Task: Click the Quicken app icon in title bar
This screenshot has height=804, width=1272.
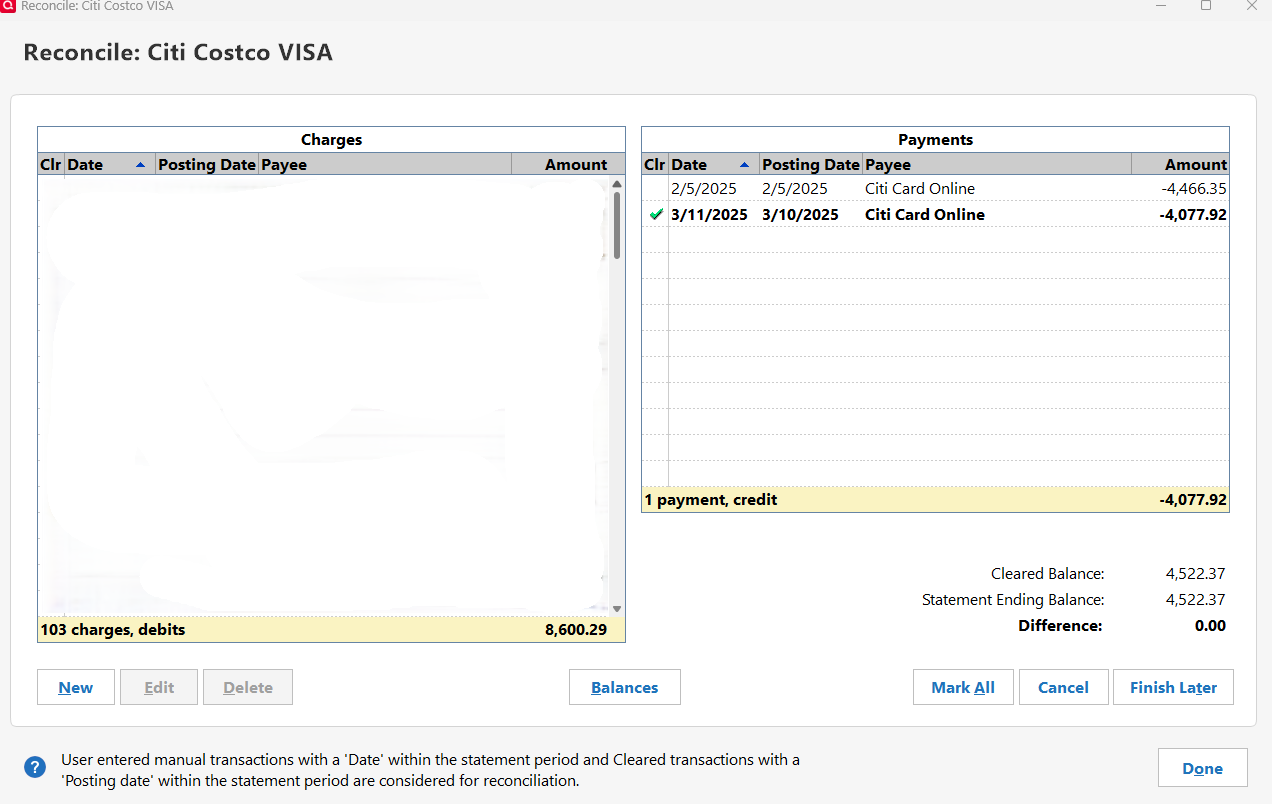Action: 8,6
